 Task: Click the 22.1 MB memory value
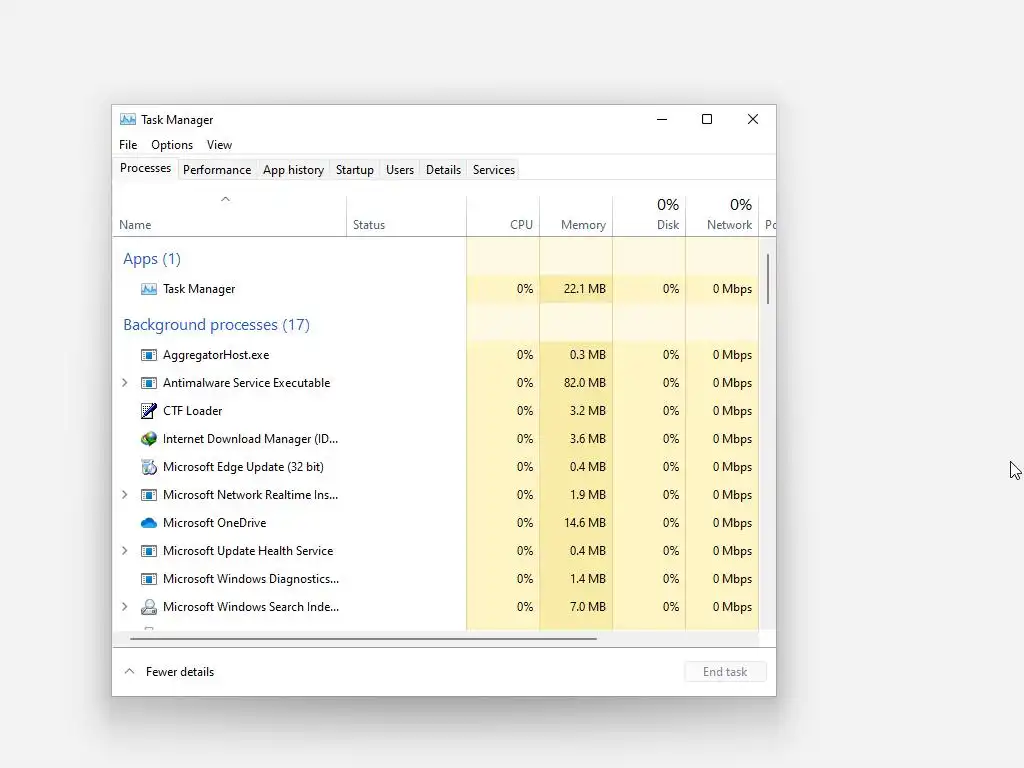(x=584, y=289)
